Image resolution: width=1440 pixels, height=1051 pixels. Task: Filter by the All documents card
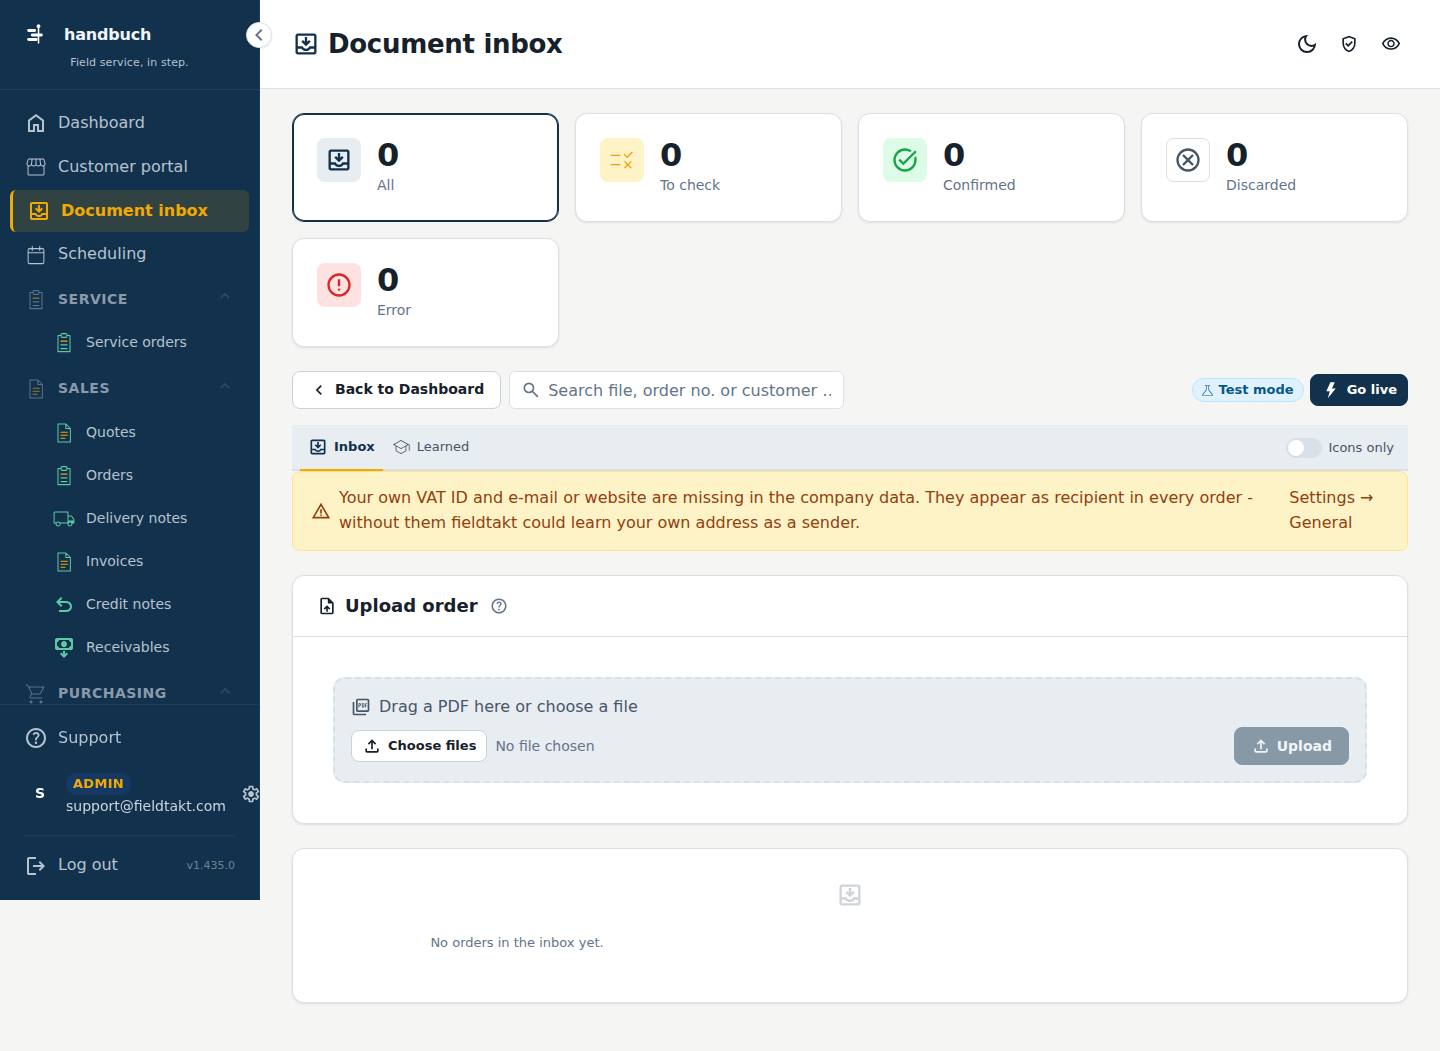425,167
